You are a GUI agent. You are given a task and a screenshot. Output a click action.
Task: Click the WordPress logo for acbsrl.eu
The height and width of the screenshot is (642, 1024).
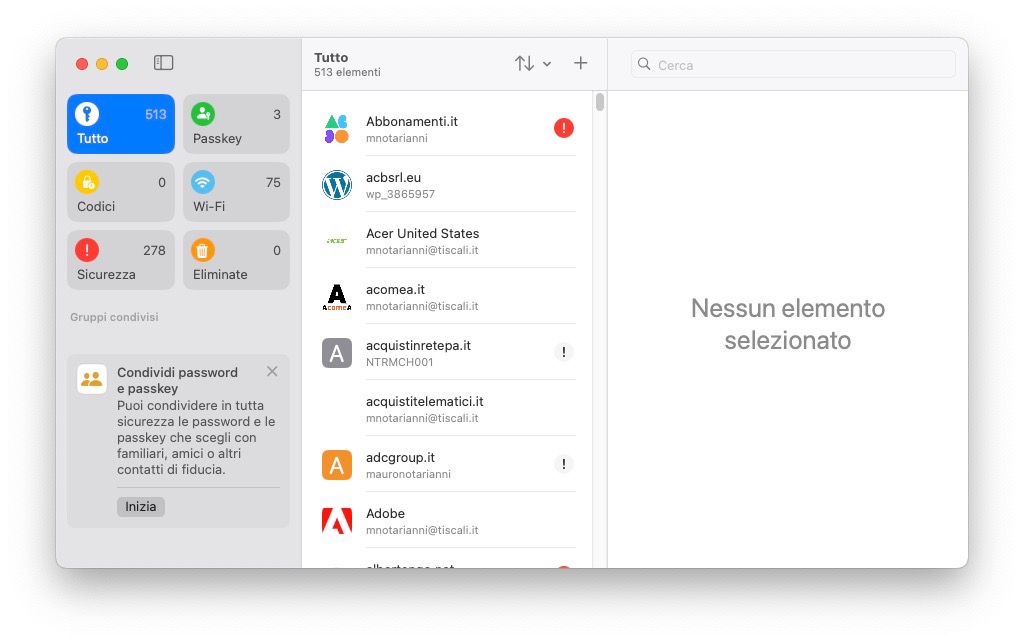tap(337, 185)
